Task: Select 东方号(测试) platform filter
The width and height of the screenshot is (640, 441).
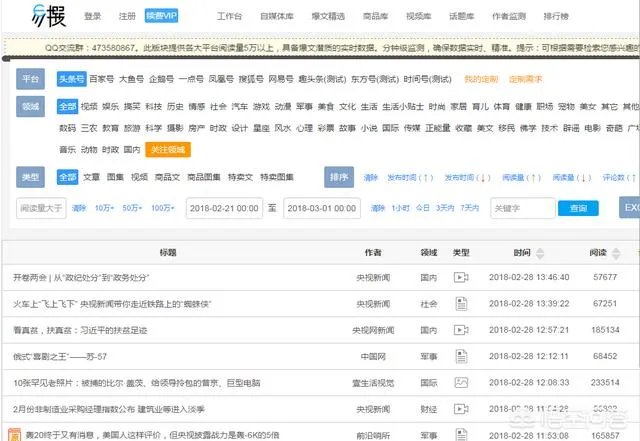Action: (x=375, y=79)
